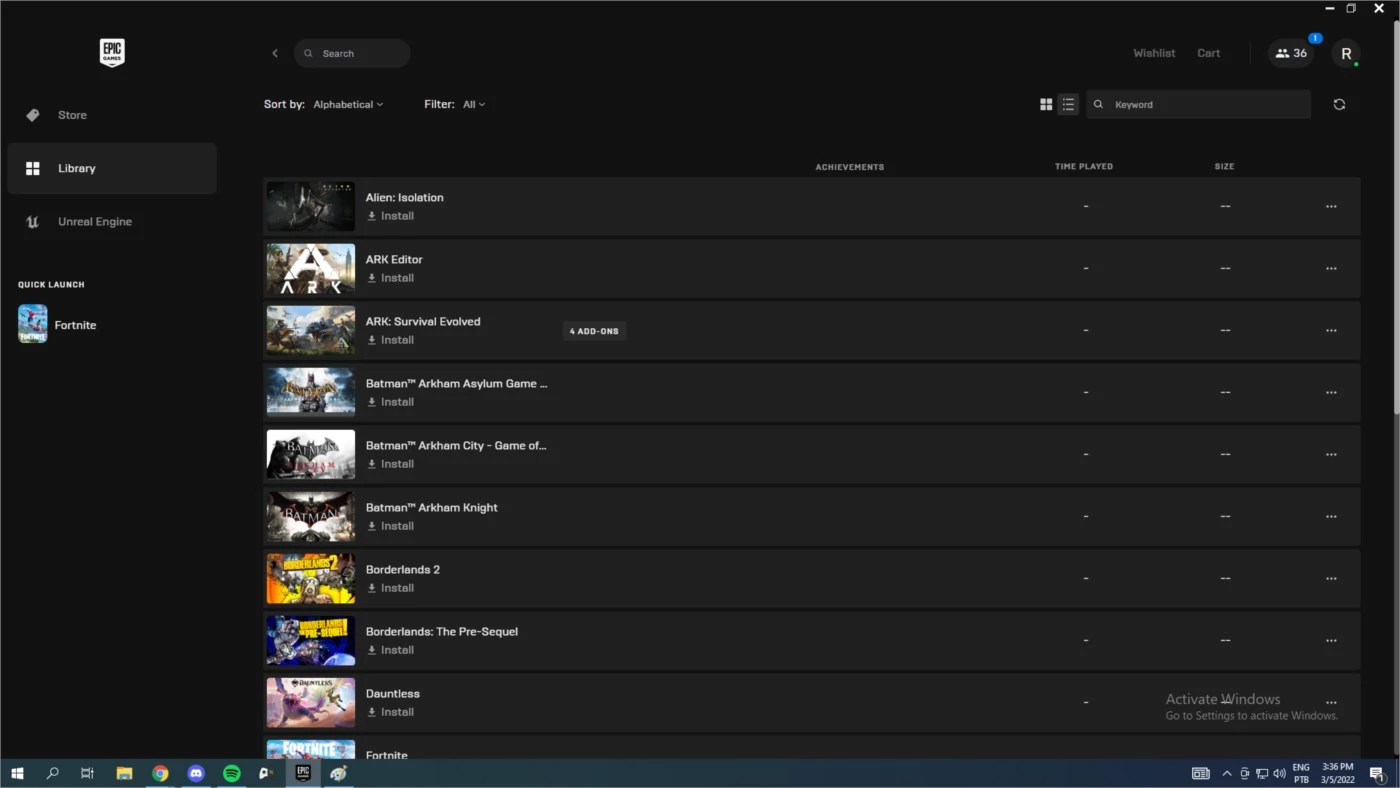Install Batman Arkham City

click(390, 464)
